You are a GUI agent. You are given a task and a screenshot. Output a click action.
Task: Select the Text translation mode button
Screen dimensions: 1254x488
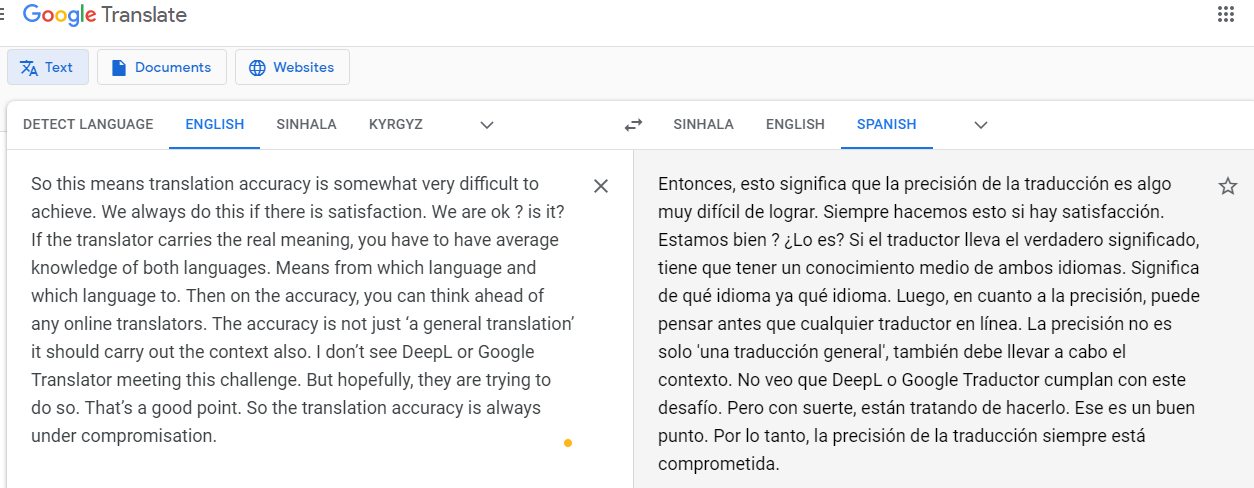pyautogui.click(x=48, y=67)
